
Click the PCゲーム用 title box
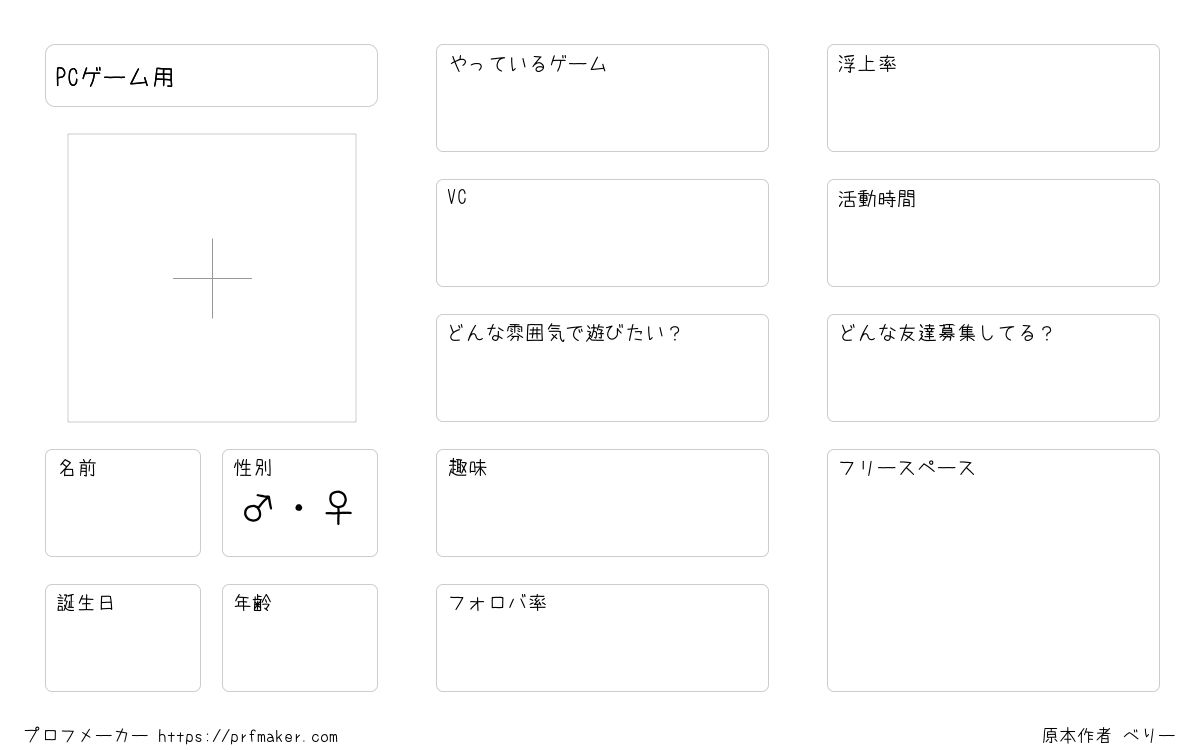[x=211, y=75]
